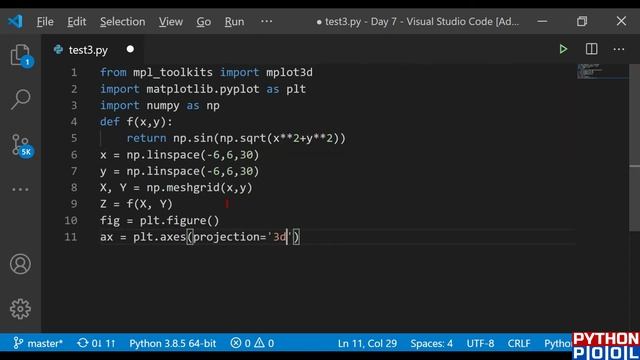Click 'np.meshgrid(x,y)' on line 8
640x360 pixels.
pos(200,188)
